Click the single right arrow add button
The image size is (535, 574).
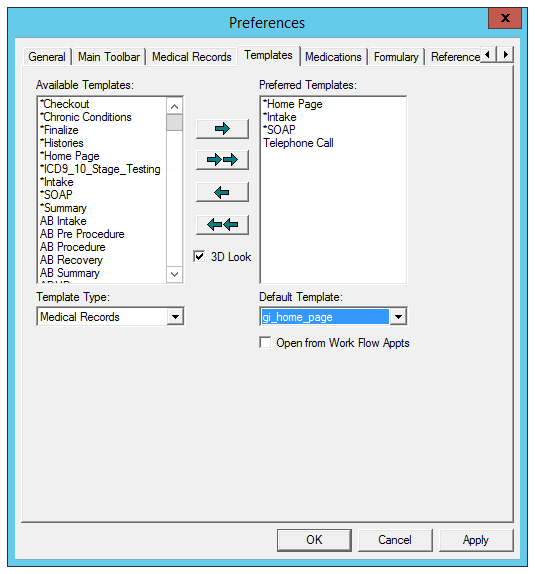[222, 129]
